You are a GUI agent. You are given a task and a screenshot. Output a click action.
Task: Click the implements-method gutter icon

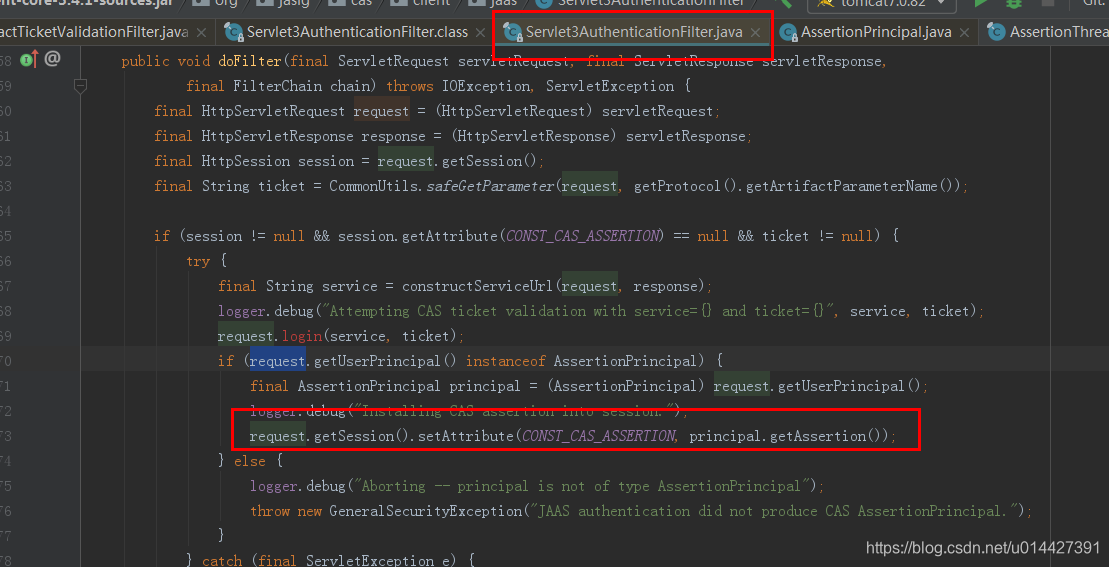coord(28,60)
